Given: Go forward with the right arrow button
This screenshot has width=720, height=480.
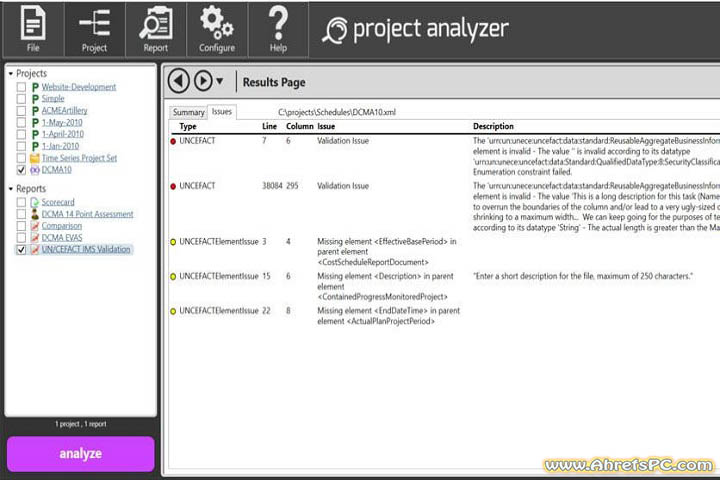Looking at the screenshot, I should 203,81.
